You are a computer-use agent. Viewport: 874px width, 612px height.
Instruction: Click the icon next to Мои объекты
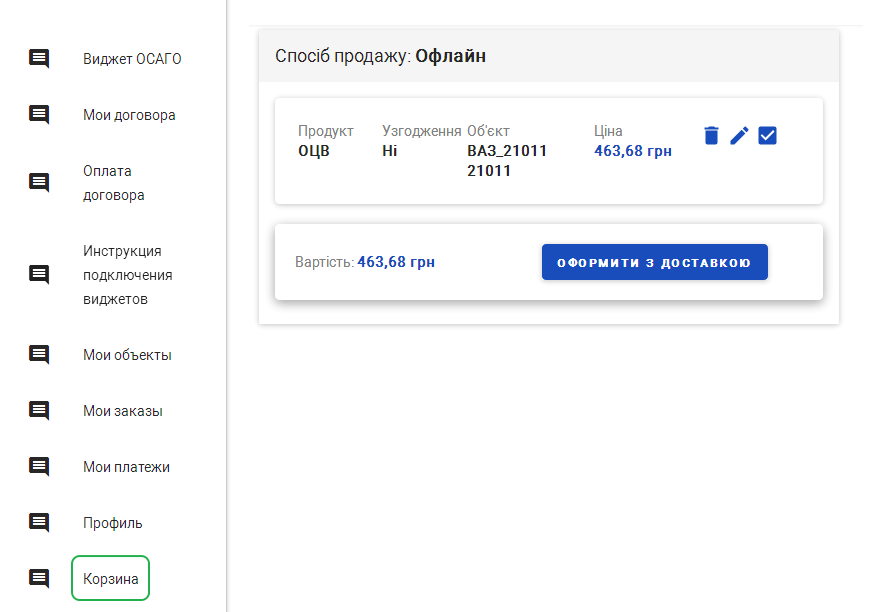(39, 355)
